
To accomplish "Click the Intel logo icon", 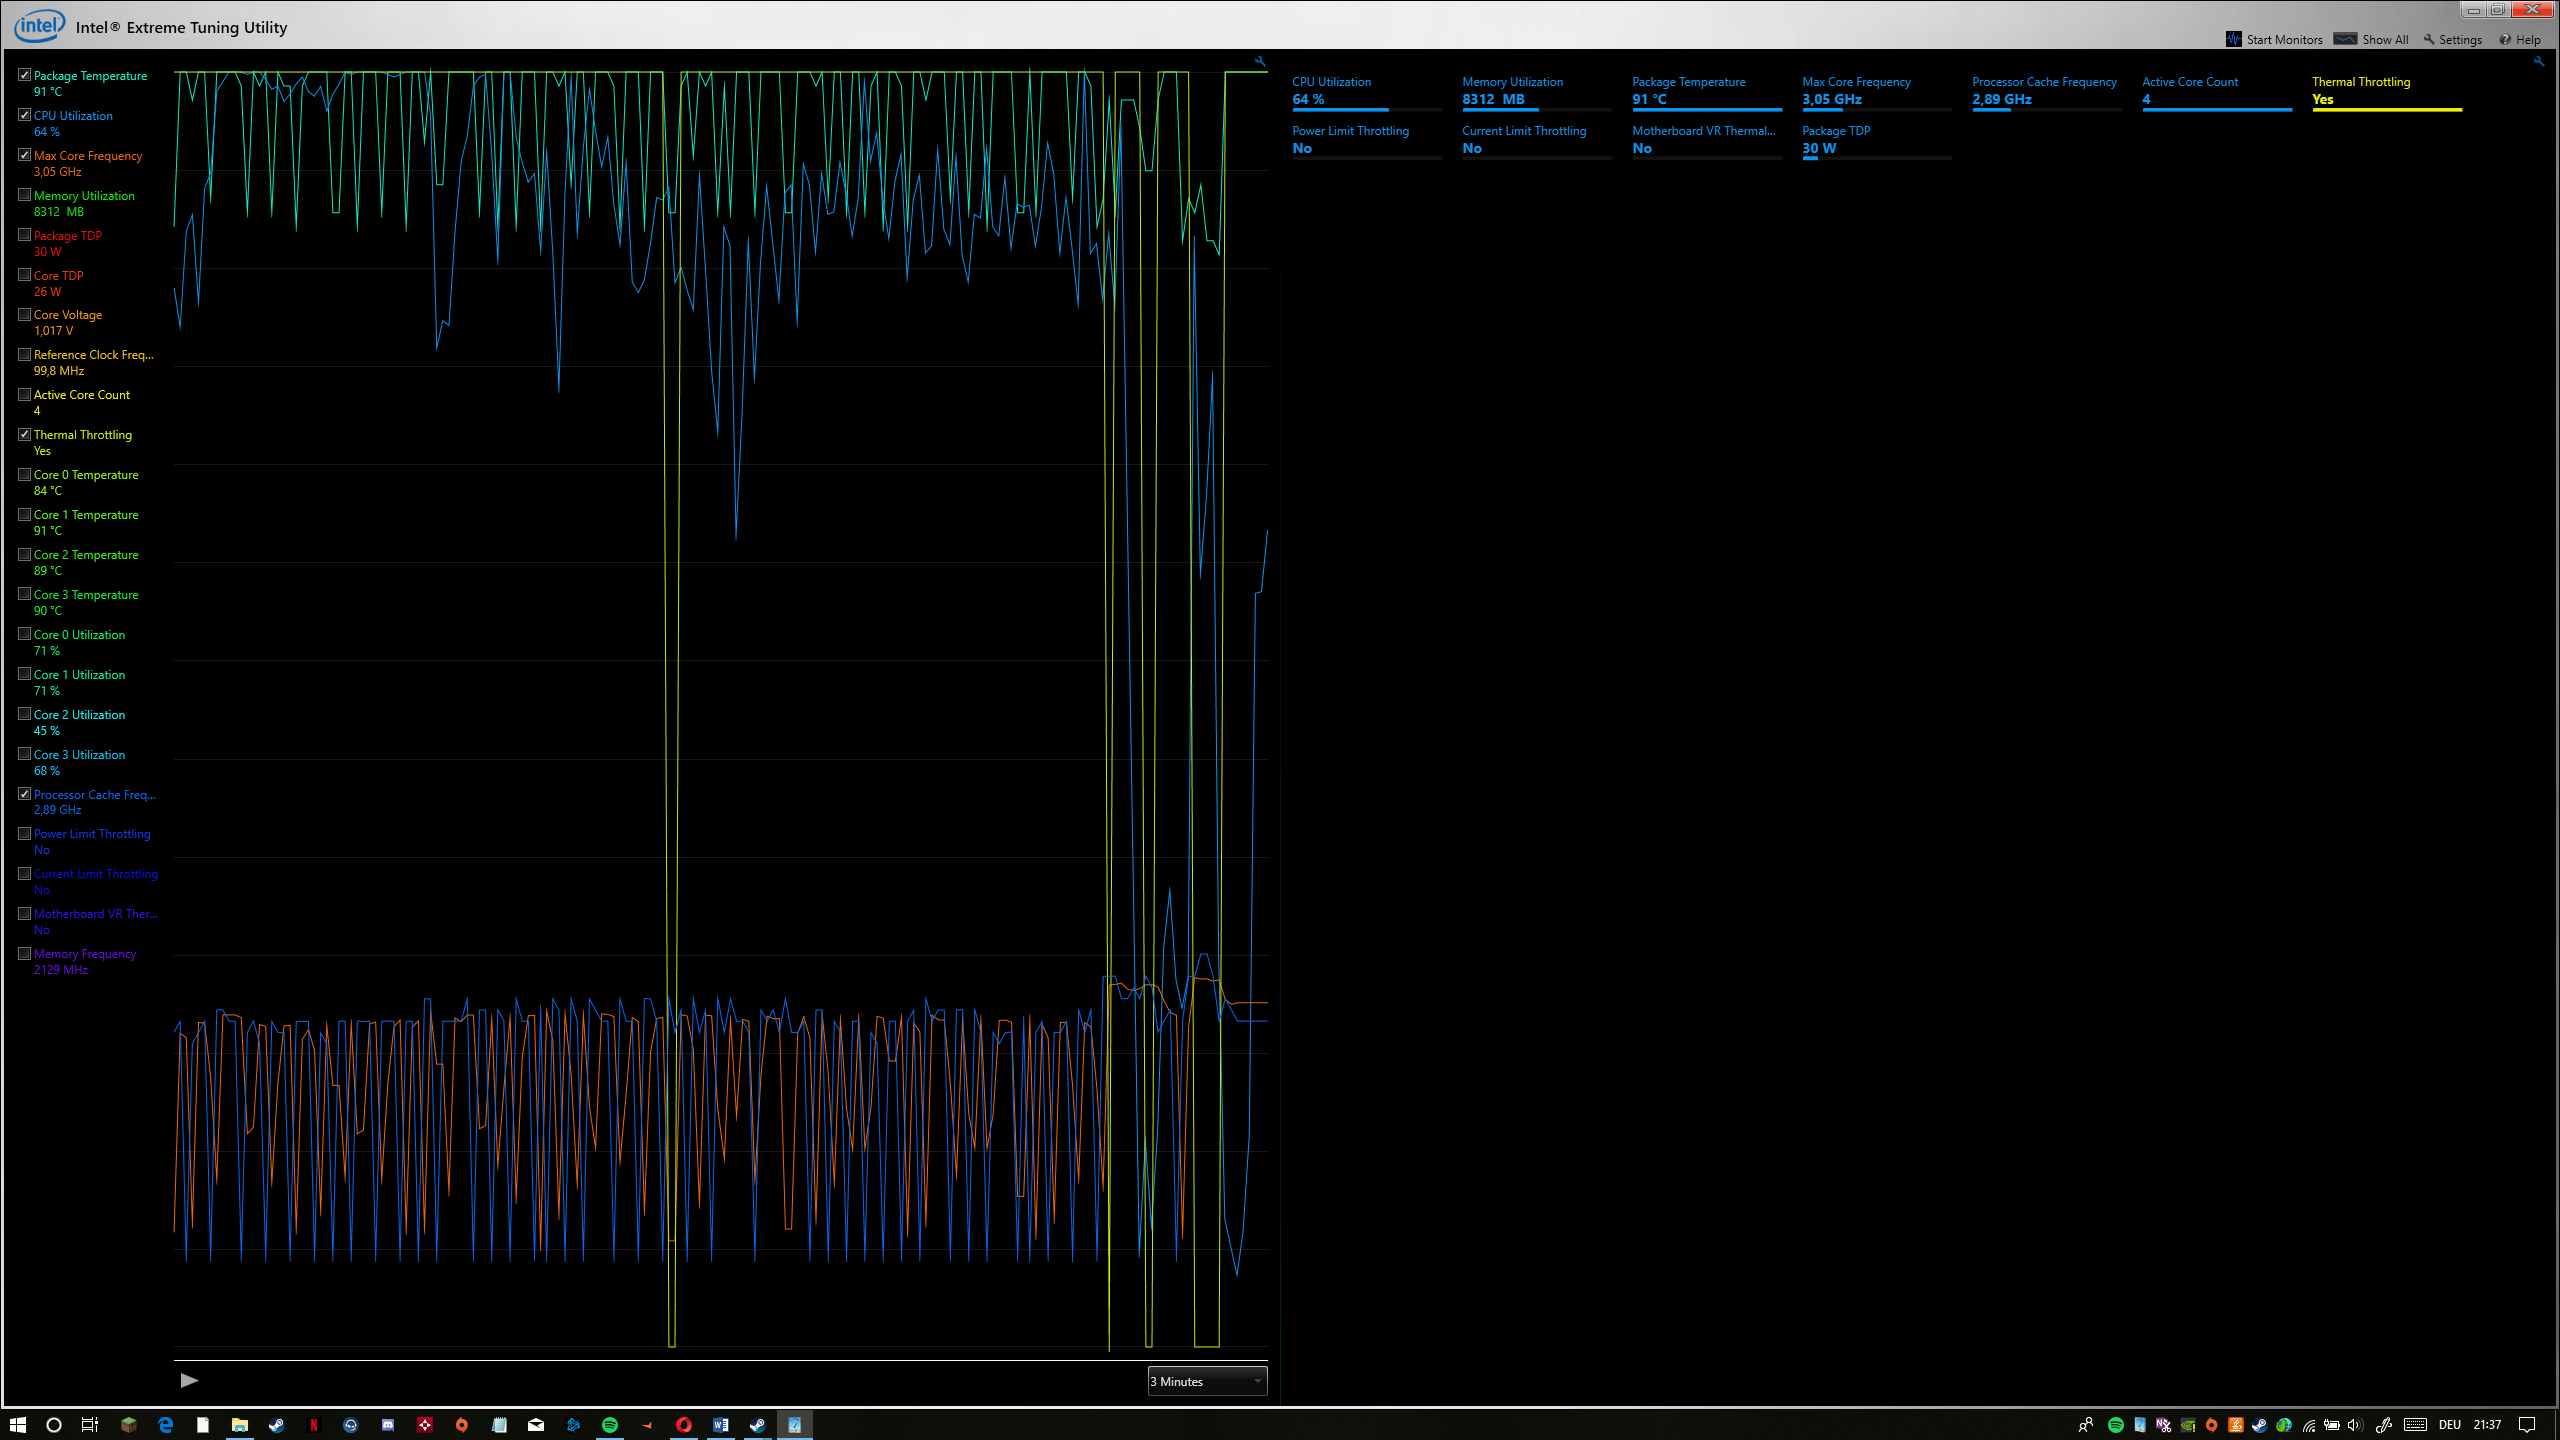I will 40,26.
